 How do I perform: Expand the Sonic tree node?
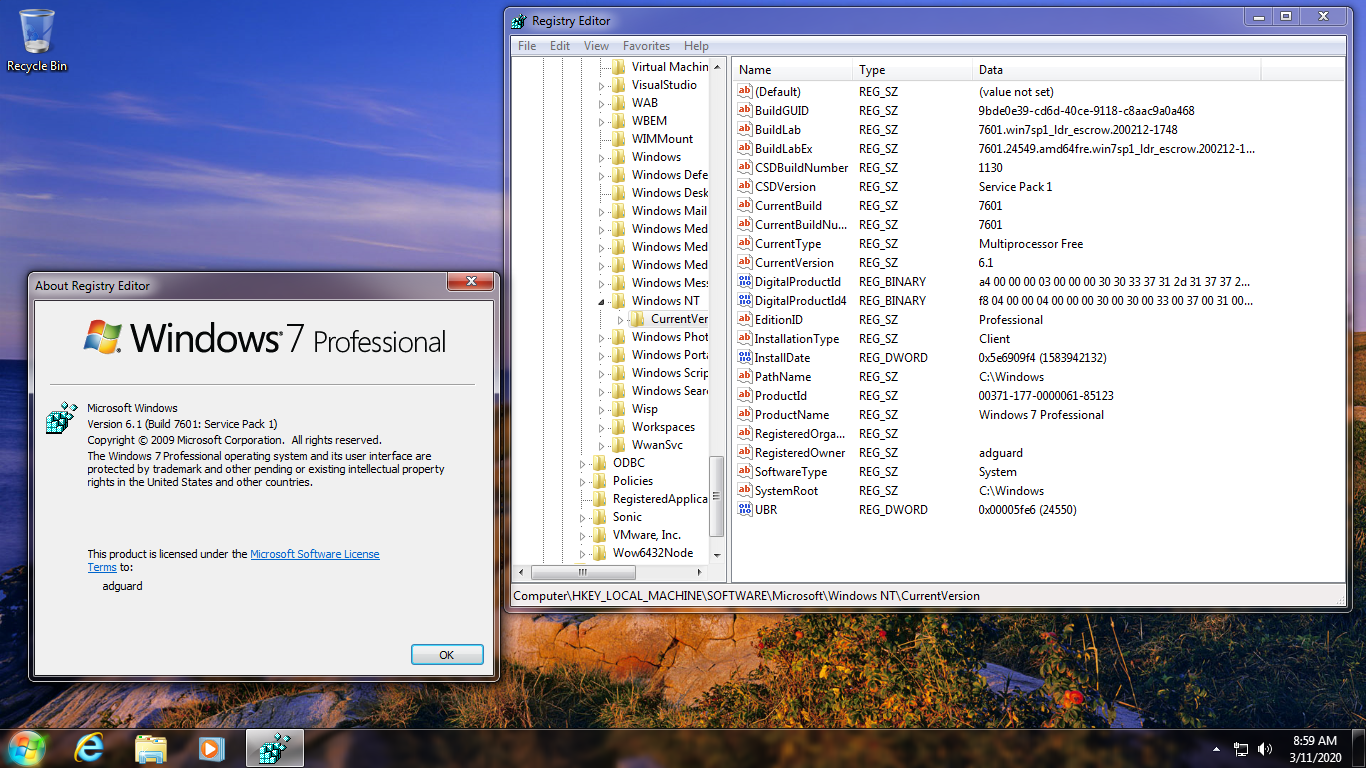point(583,517)
